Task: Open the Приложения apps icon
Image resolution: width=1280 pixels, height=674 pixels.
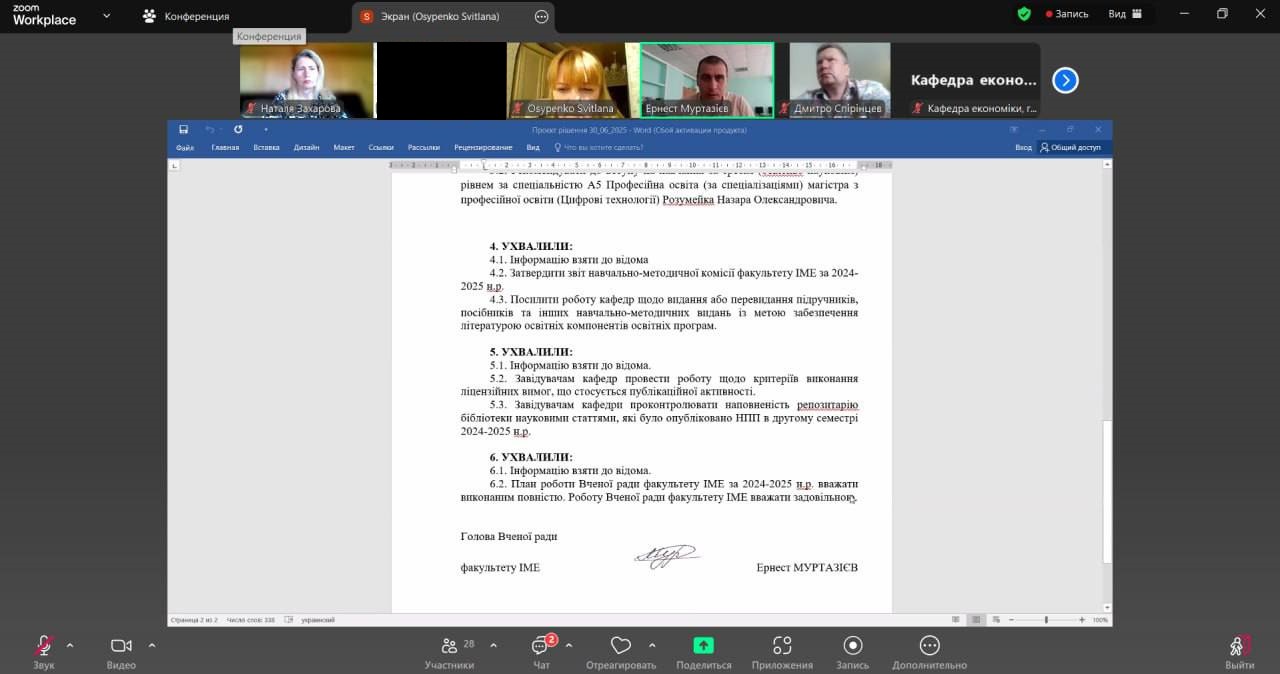Action: [782, 646]
